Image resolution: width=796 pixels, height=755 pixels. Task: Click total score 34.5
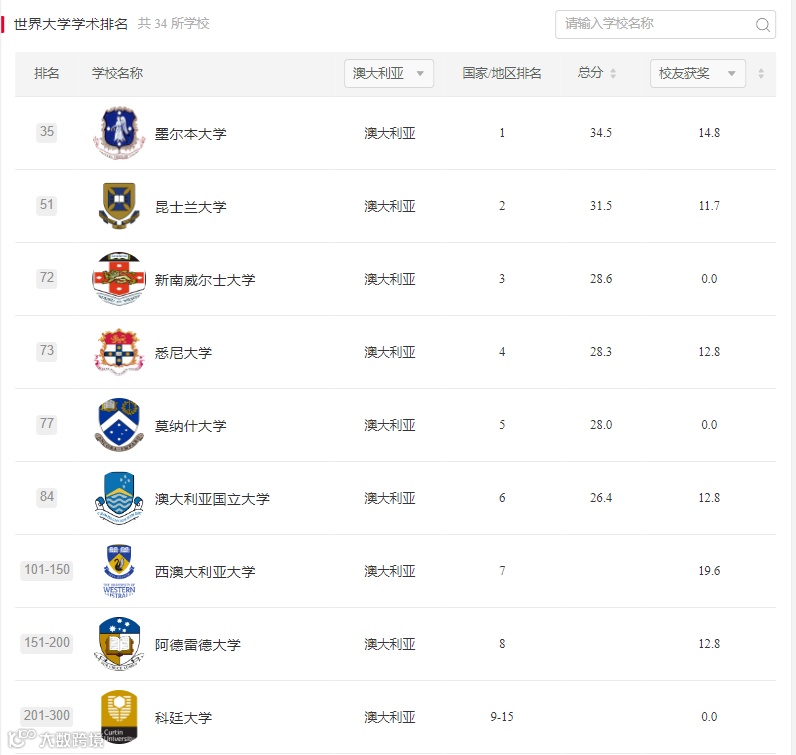coord(601,133)
